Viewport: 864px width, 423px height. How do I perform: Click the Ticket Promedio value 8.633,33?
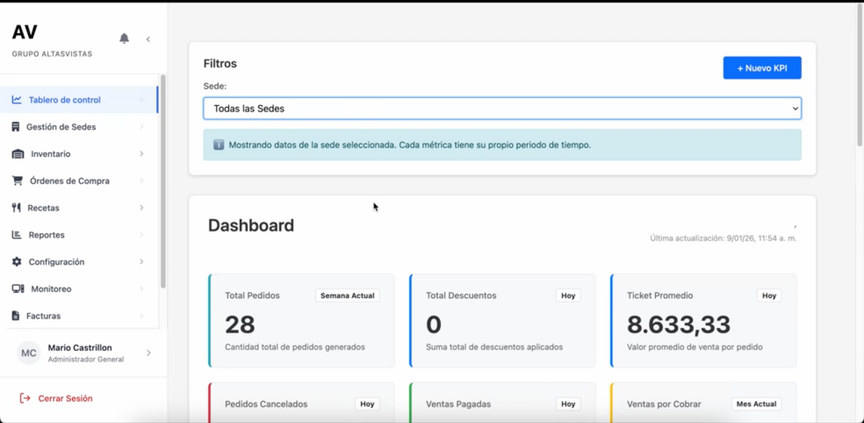(678, 324)
